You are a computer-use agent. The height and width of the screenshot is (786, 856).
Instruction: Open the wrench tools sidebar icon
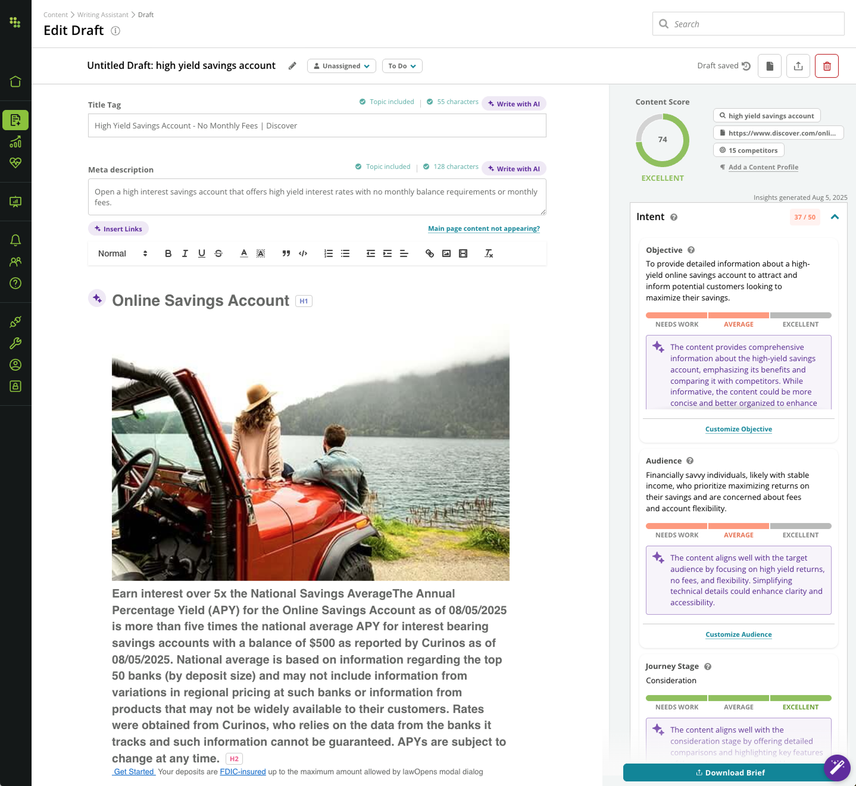tap(15, 343)
